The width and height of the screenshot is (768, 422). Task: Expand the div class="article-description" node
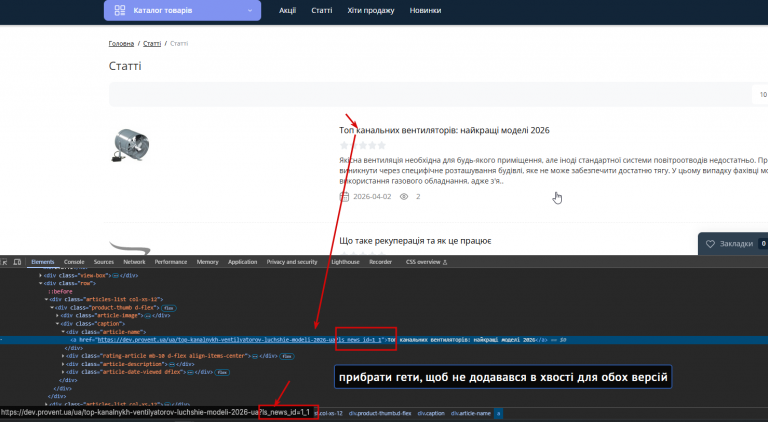point(63,364)
